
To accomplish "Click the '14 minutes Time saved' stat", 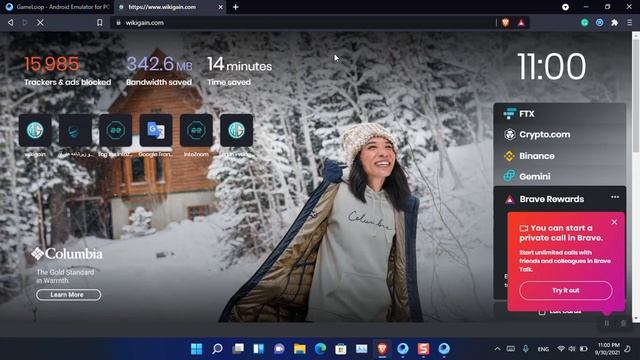I will (x=240, y=71).
